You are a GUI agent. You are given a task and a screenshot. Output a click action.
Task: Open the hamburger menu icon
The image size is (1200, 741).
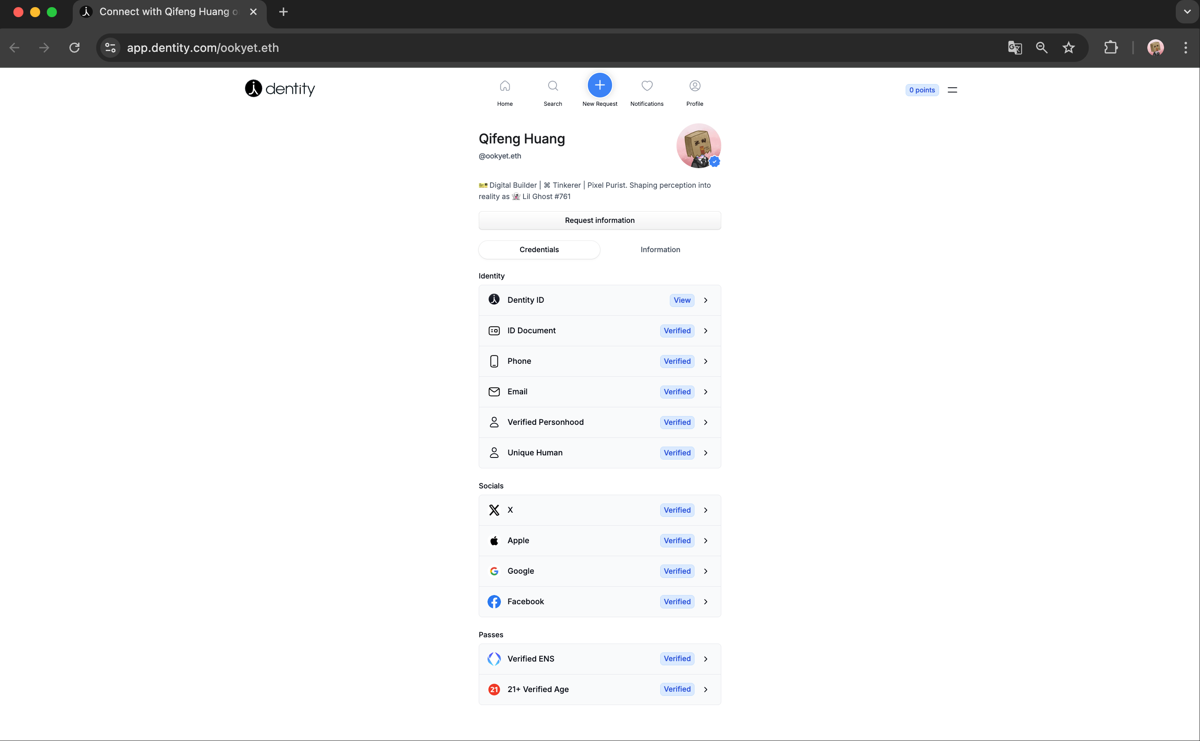click(x=952, y=90)
